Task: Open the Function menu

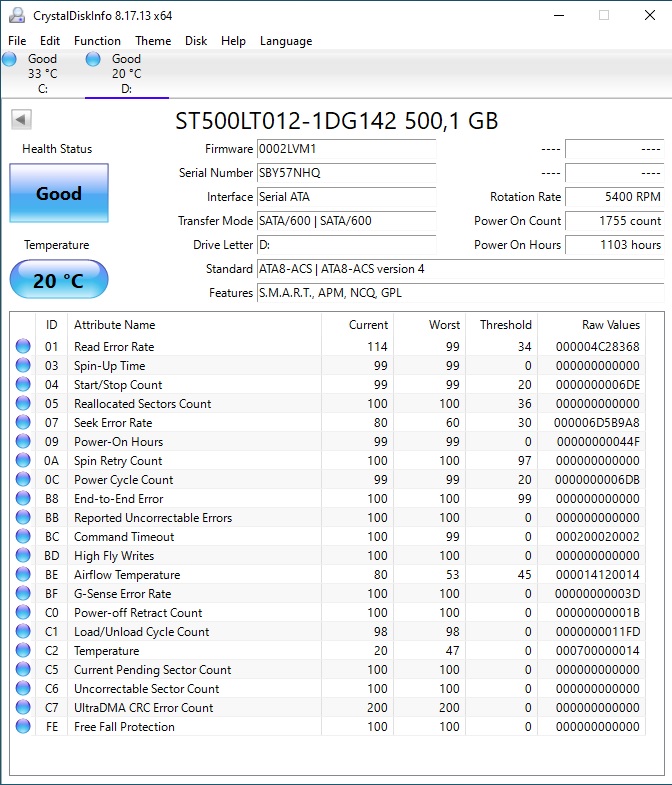Action: [x=97, y=41]
